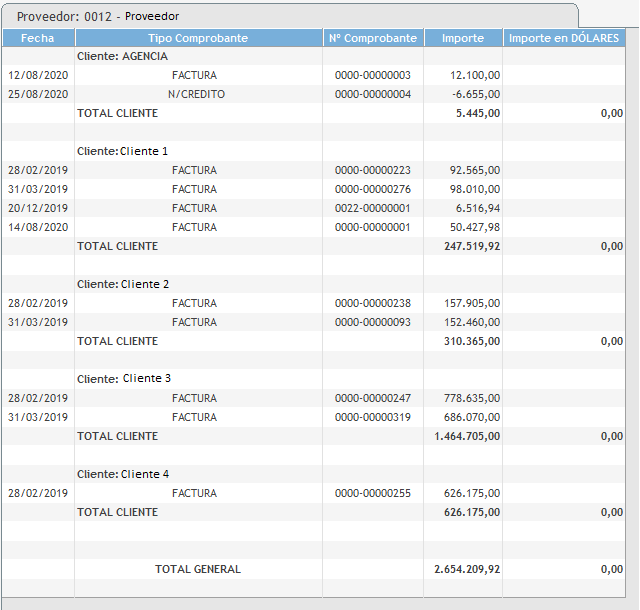Open Cliente 4 invoice 0000-00000255
640x610 pixels.
pyautogui.click(x=372, y=494)
